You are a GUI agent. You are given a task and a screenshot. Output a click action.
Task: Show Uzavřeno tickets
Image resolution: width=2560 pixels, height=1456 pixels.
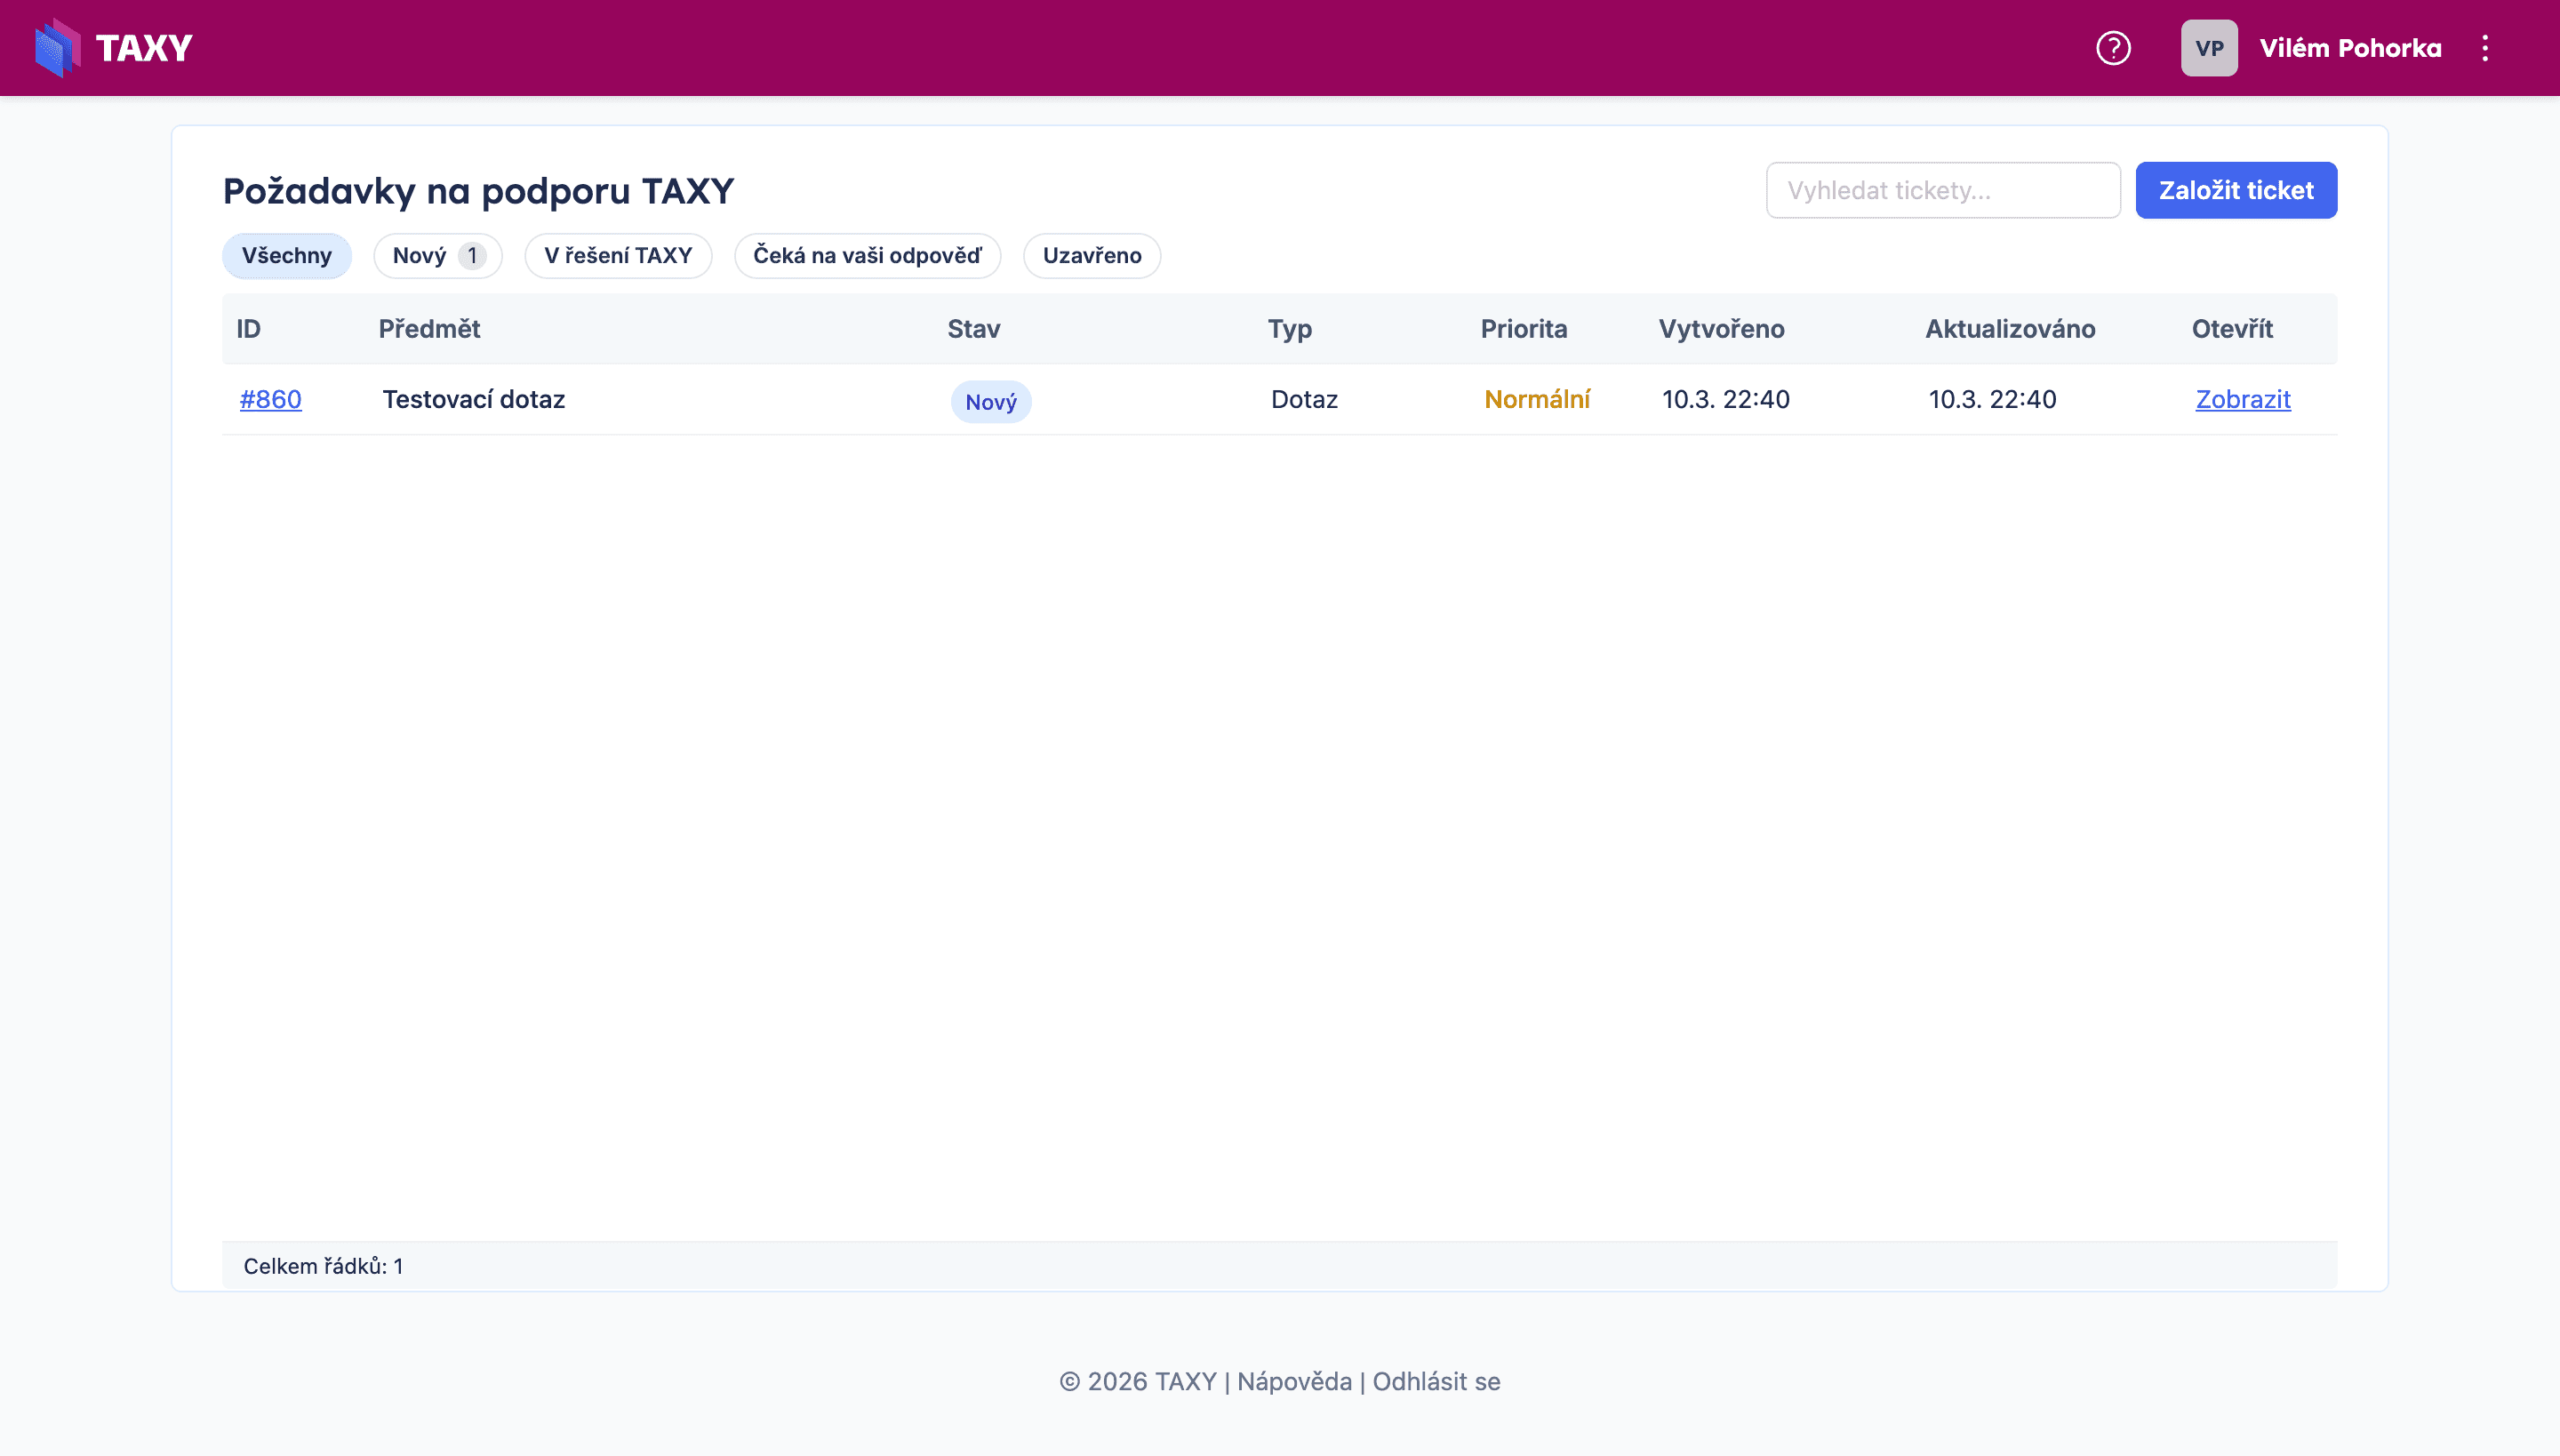(1091, 256)
